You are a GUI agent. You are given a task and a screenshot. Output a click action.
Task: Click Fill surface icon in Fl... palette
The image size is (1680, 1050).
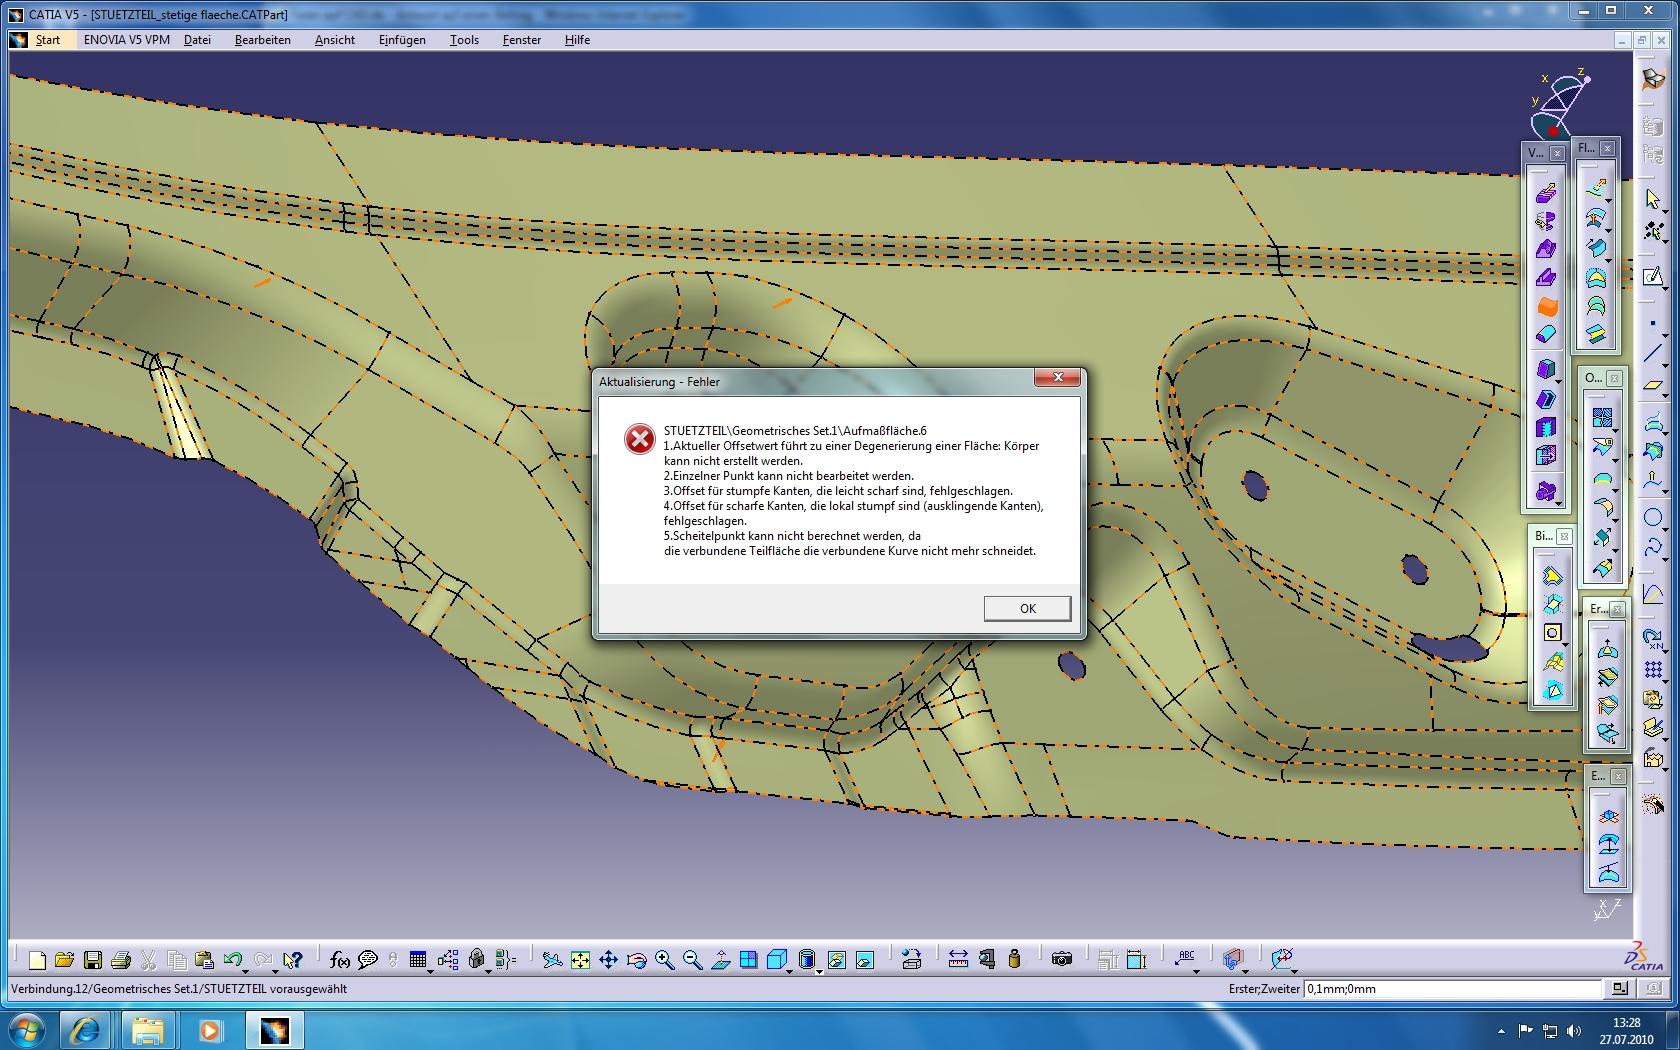click(x=1596, y=277)
